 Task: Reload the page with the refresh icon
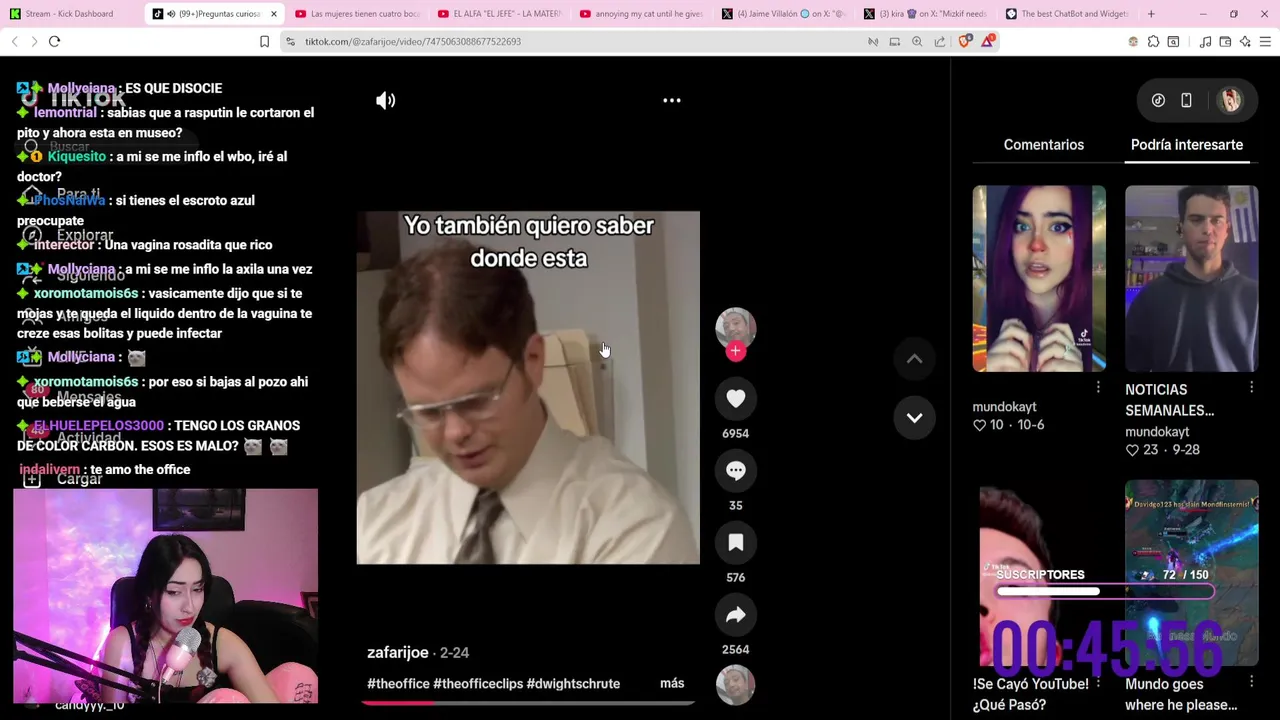click(x=54, y=41)
